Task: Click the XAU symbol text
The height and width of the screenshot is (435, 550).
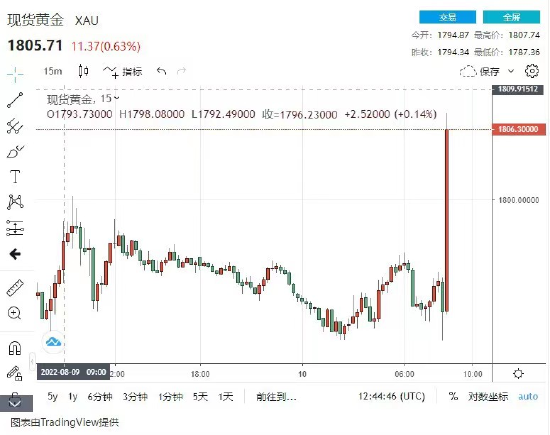Action: click(x=87, y=20)
